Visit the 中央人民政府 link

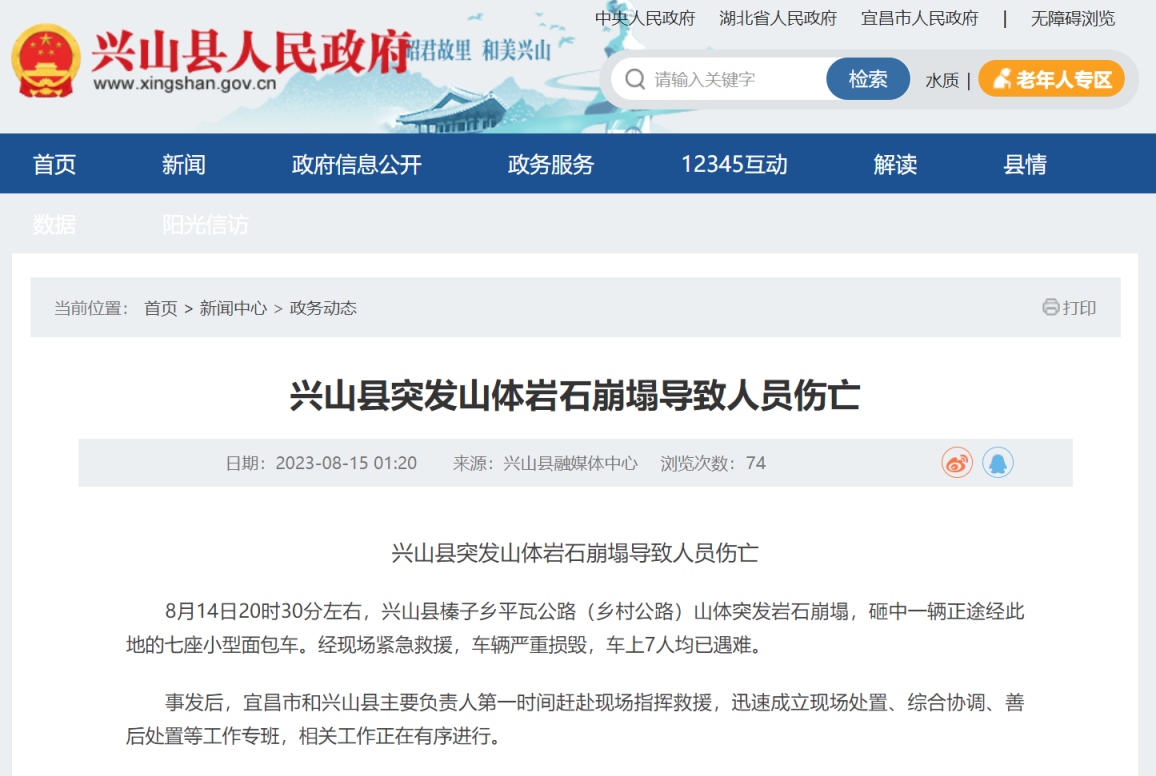tap(645, 18)
